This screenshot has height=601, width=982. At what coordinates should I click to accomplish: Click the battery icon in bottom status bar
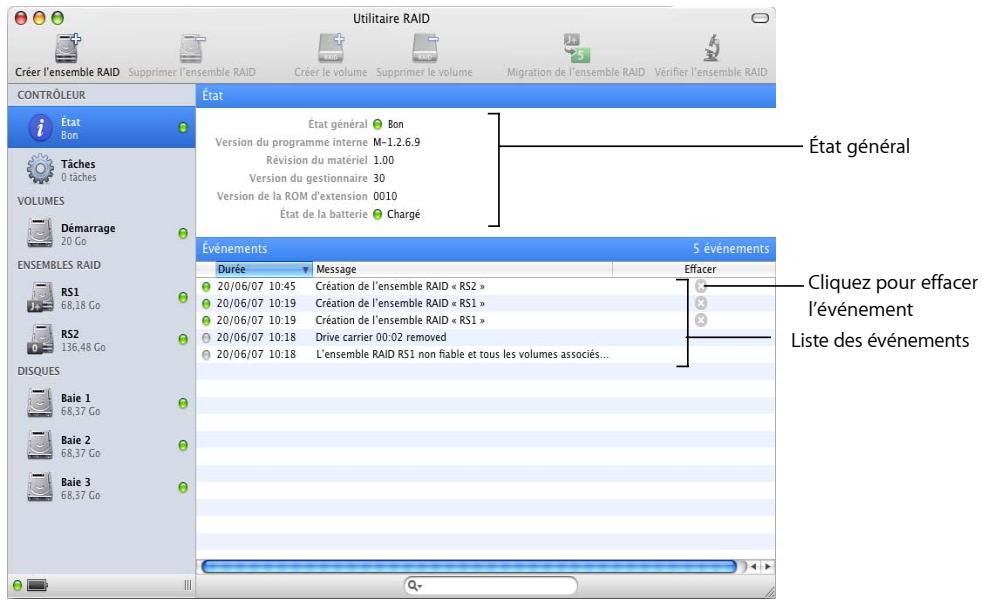coord(38,585)
